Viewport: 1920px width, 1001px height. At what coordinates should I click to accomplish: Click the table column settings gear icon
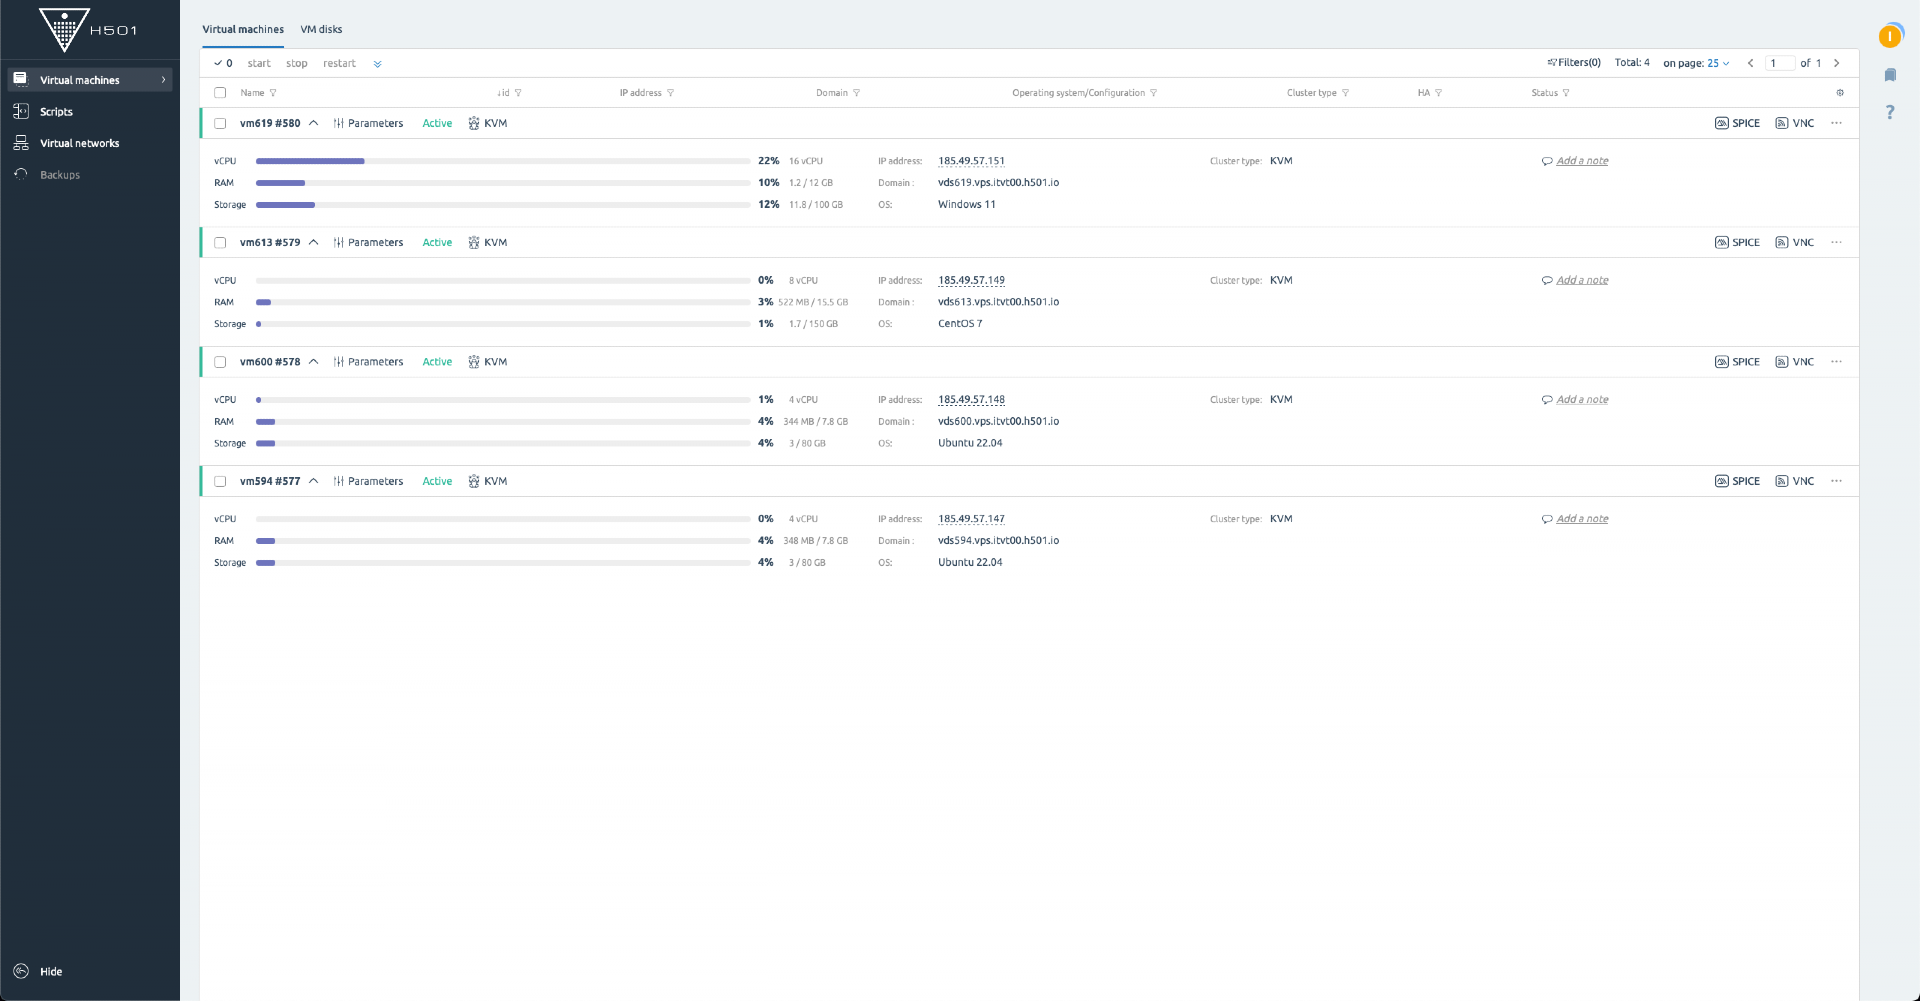pos(1840,93)
